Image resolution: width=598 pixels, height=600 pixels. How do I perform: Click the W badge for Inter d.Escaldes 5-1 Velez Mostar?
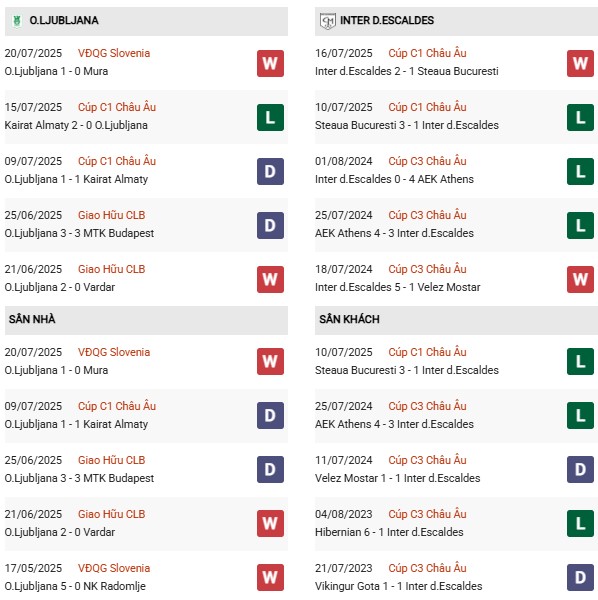coord(580,279)
